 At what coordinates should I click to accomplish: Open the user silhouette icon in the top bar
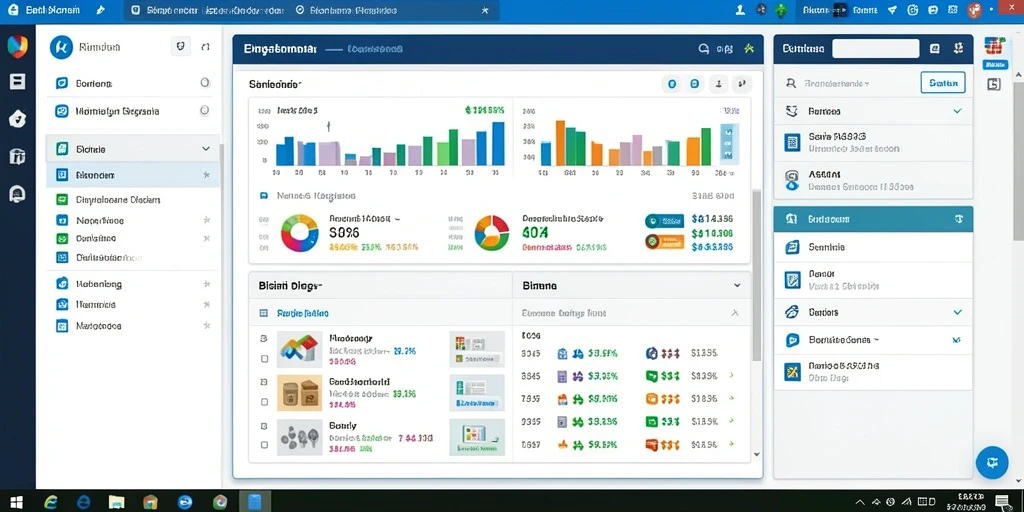[740, 10]
